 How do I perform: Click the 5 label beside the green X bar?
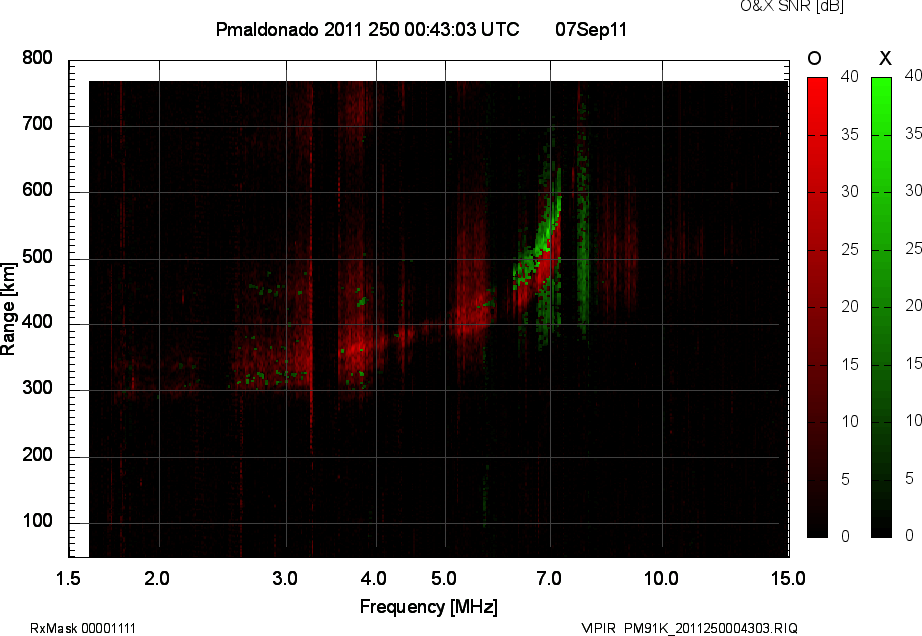910,478
